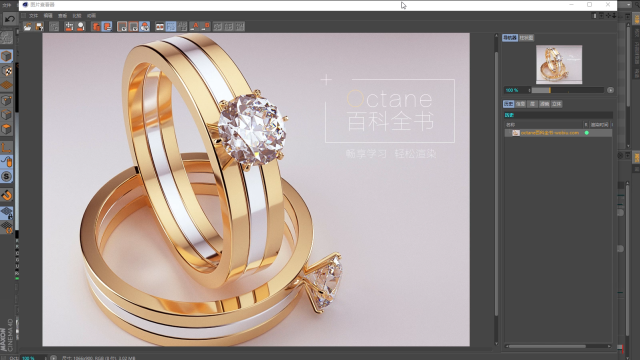Click the 100 % zoom field in status bar
The image size is (640, 360).
33,358
